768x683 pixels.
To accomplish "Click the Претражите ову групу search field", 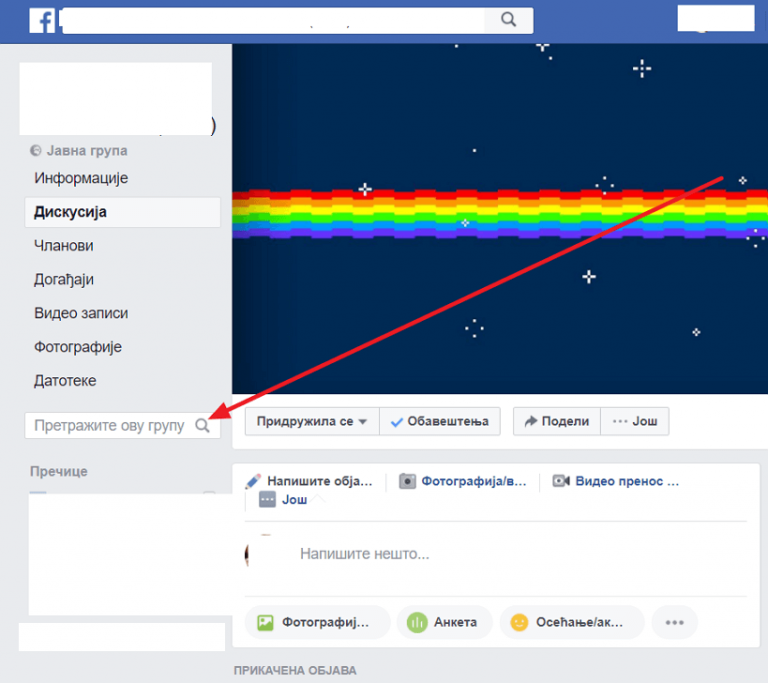I will [x=122, y=425].
